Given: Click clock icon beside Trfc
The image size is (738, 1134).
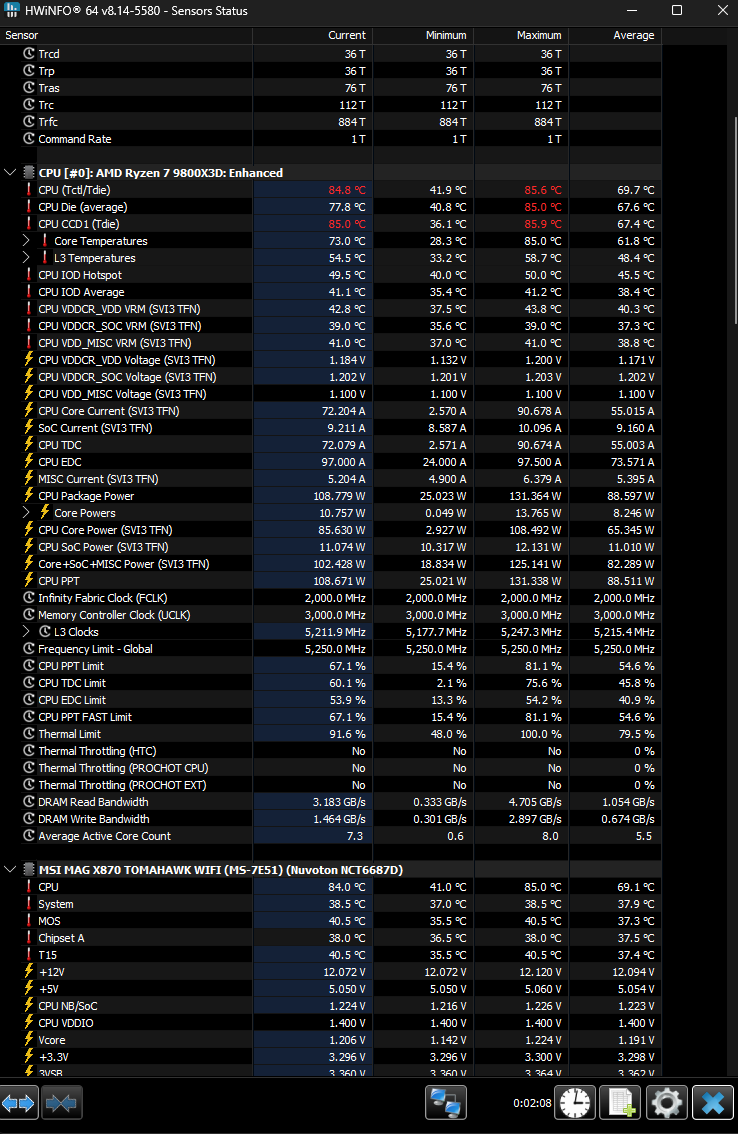Looking at the screenshot, I should (x=29, y=122).
